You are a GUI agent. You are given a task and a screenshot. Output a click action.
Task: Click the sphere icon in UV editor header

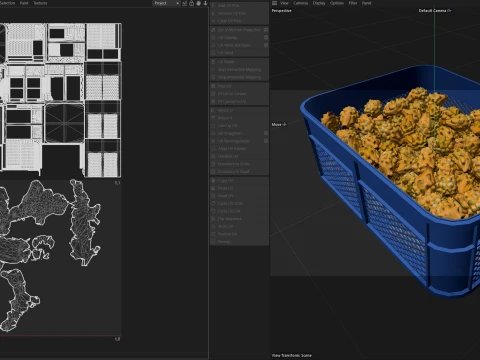point(198,3)
